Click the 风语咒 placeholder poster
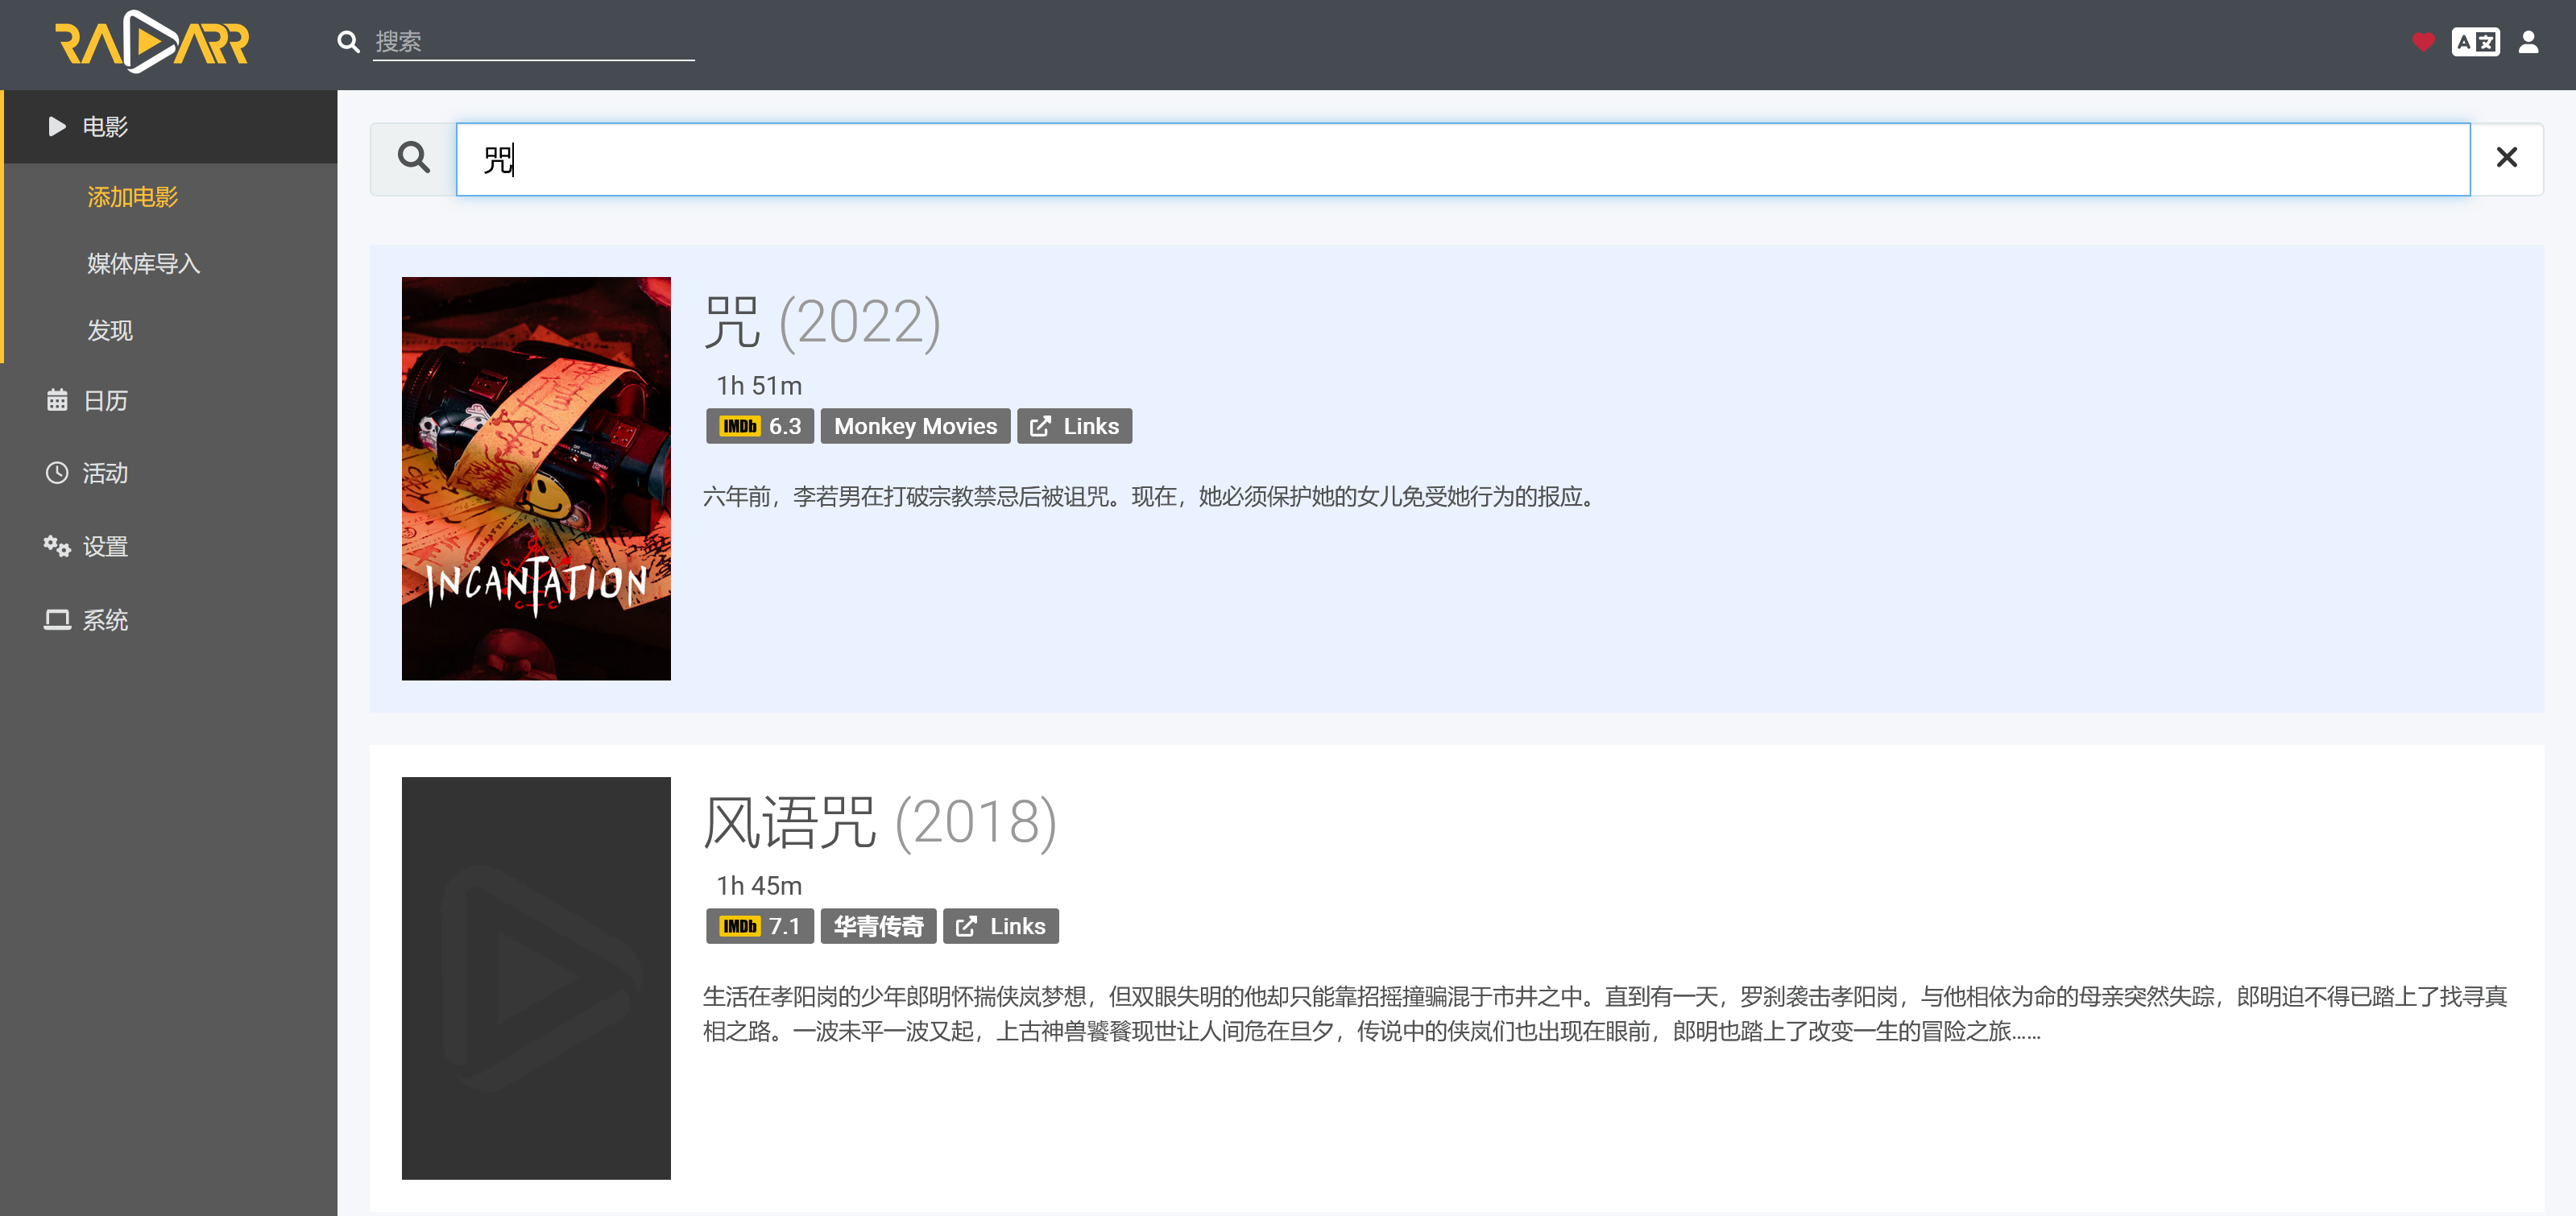This screenshot has width=2576, height=1216. 536,979
